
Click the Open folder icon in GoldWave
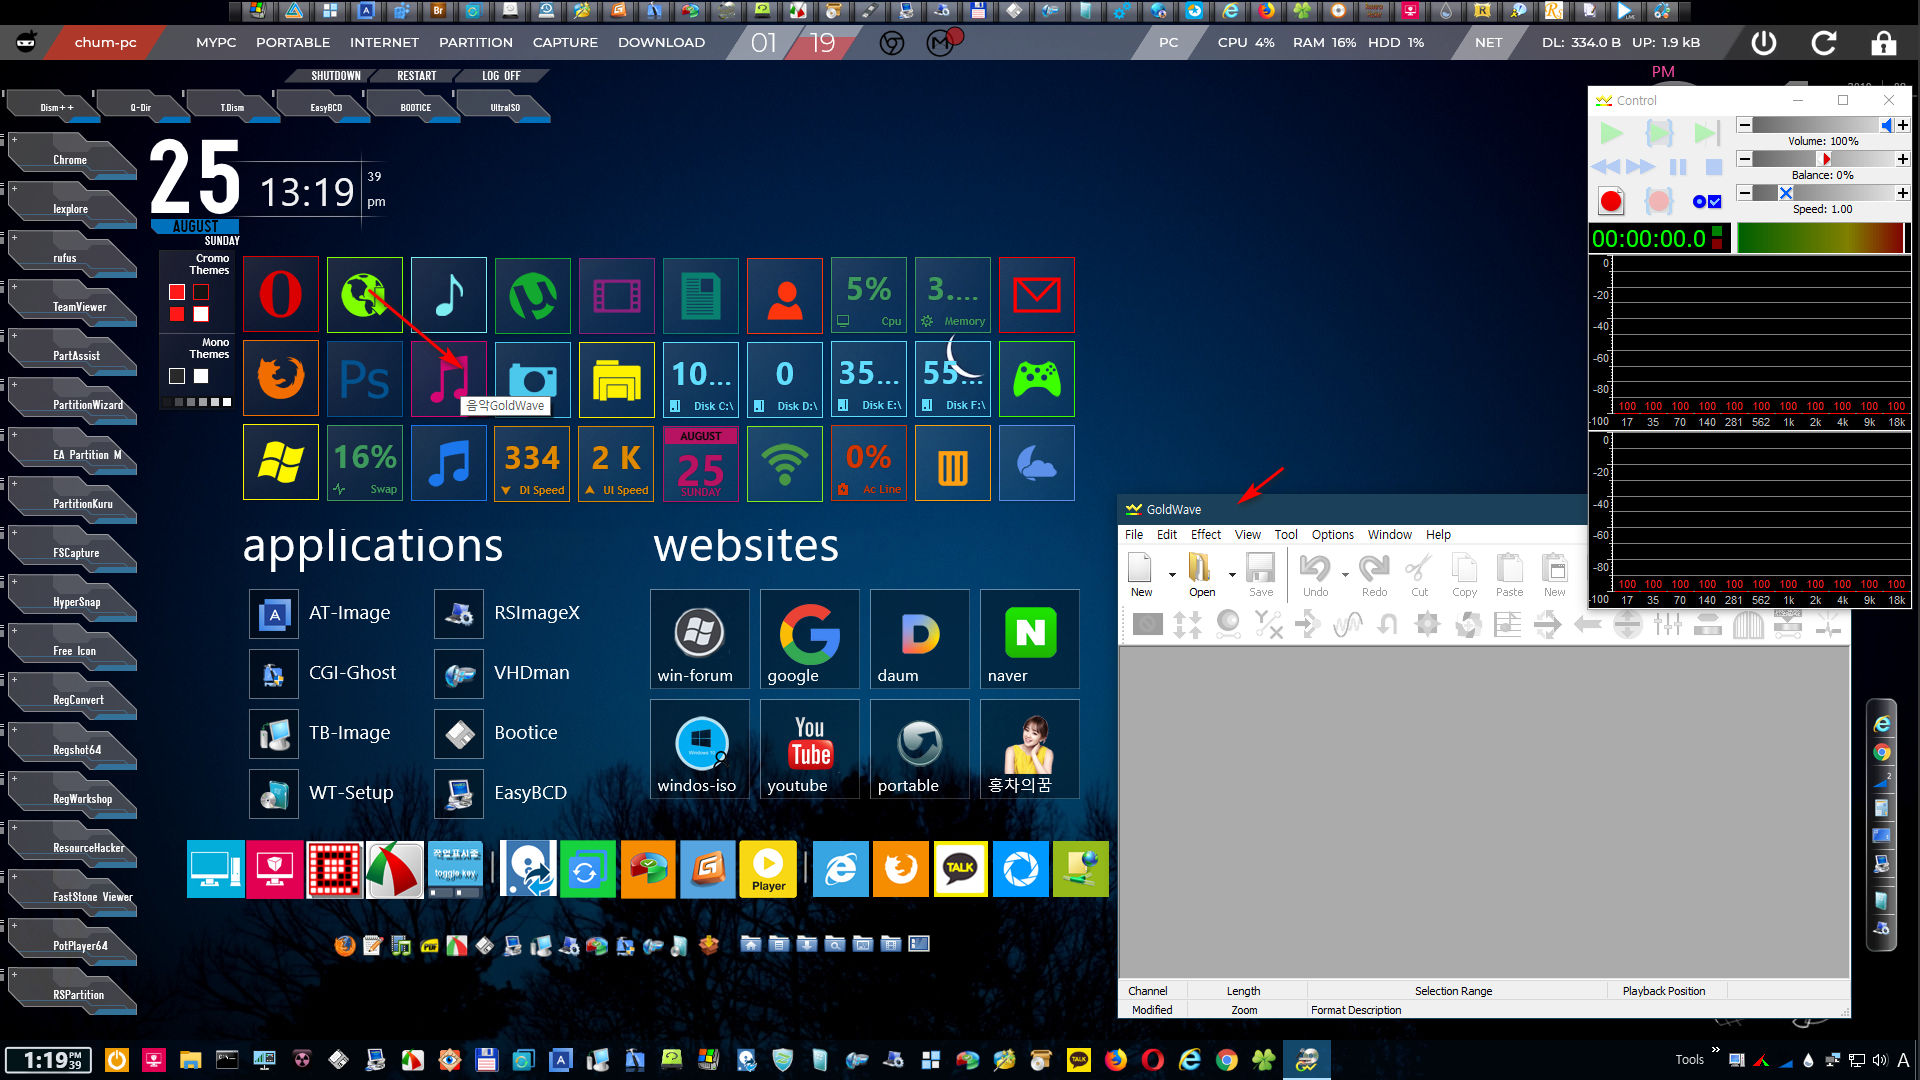pyautogui.click(x=1201, y=569)
